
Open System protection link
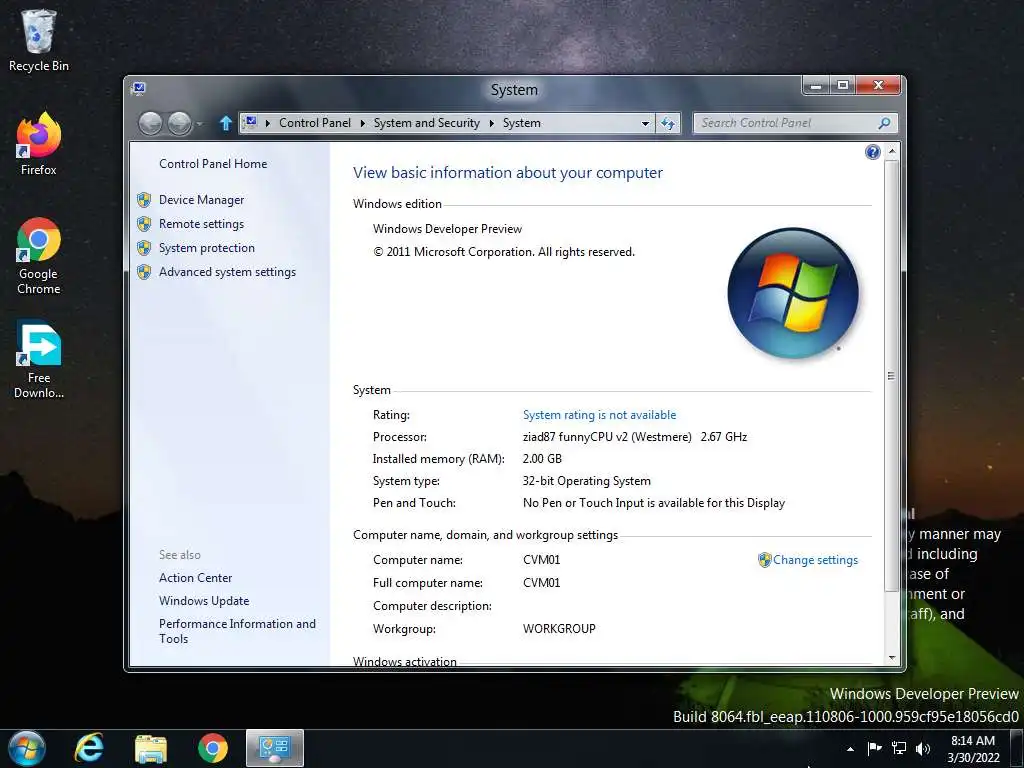(x=207, y=248)
